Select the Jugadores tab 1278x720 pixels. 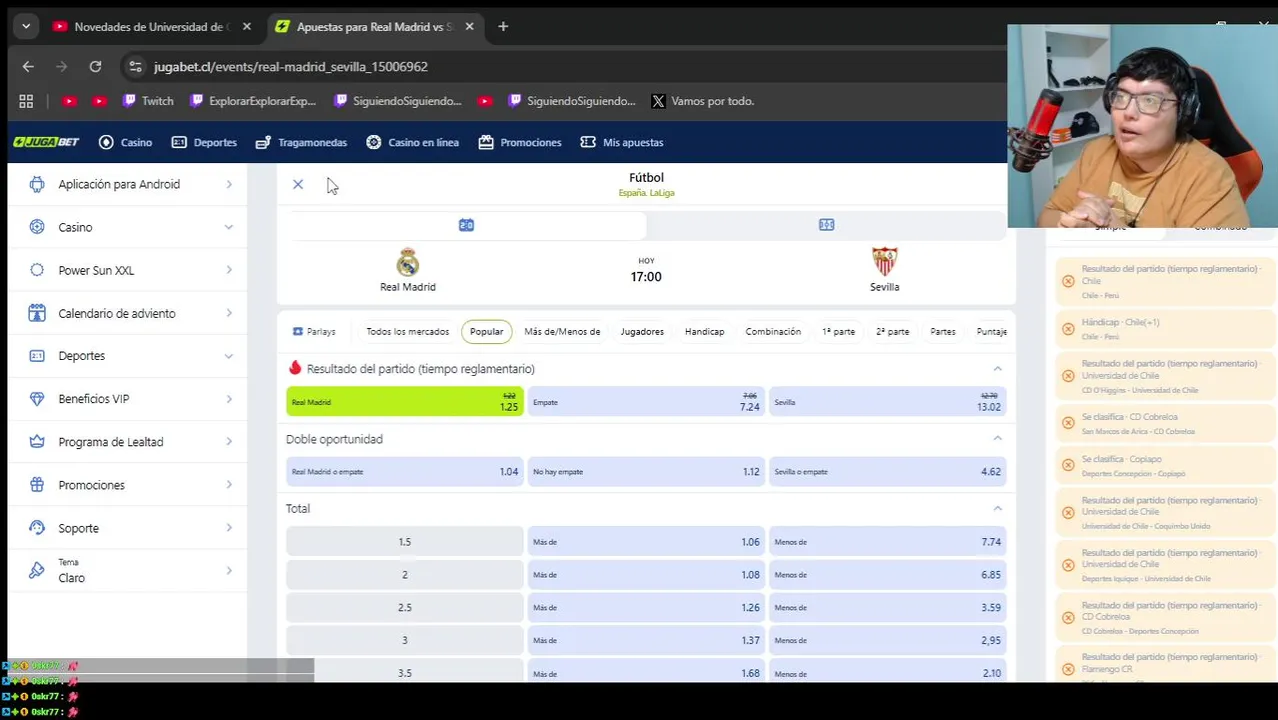click(642, 331)
